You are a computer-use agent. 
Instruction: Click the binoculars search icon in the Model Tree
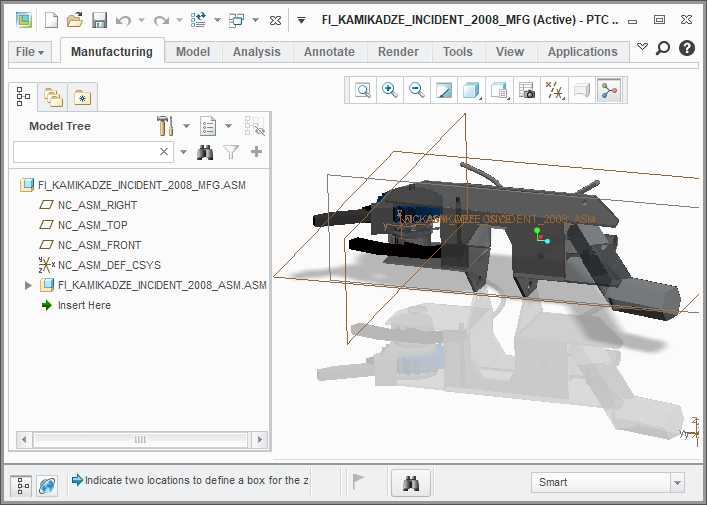(205, 152)
